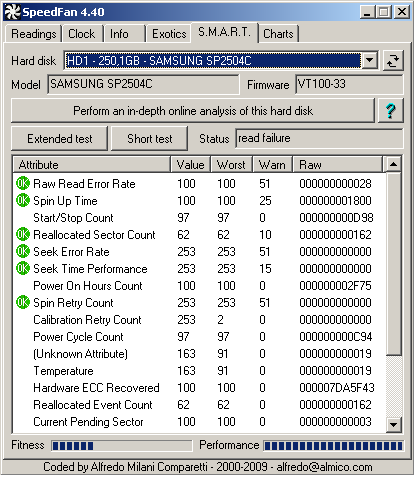Click the Firmware field VT100-33
The width and height of the screenshot is (414, 477).
click(349, 84)
